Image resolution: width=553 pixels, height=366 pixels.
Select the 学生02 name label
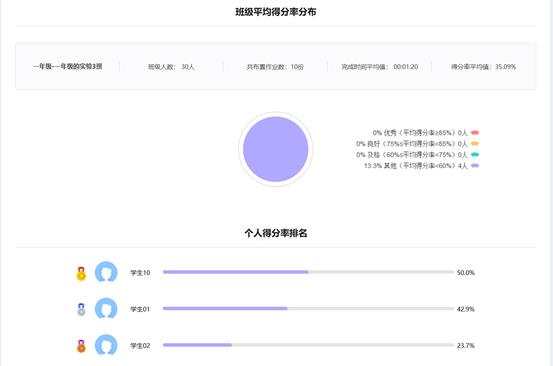[140, 346]
